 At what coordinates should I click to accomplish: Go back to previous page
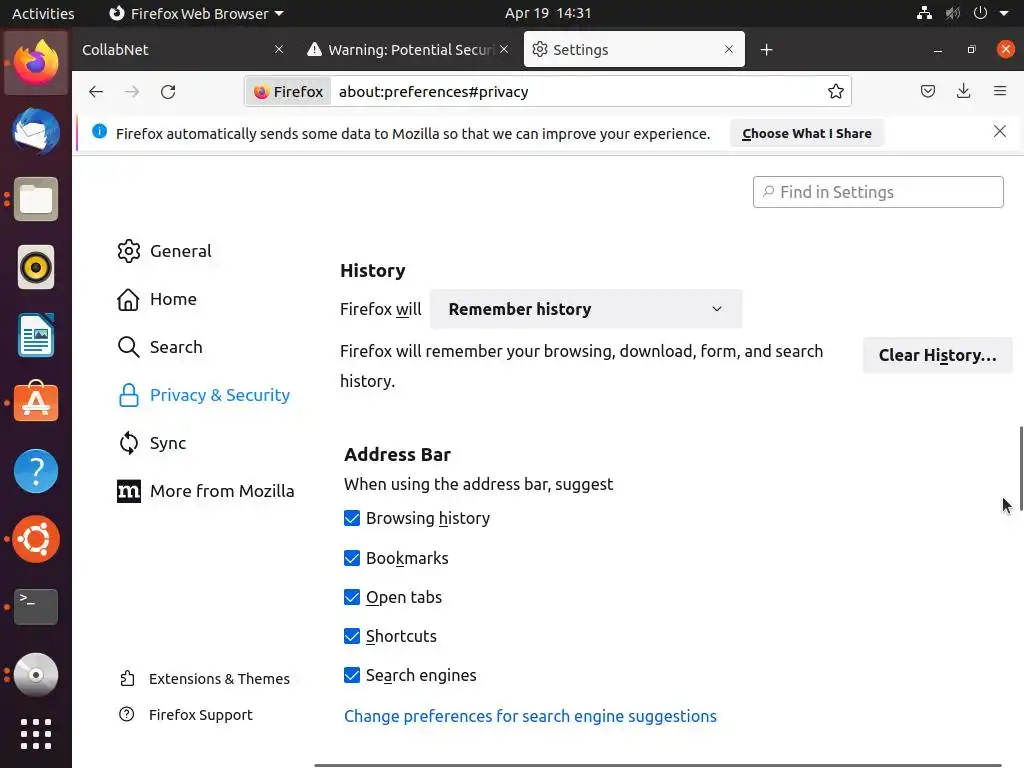[x=96, y=92]
